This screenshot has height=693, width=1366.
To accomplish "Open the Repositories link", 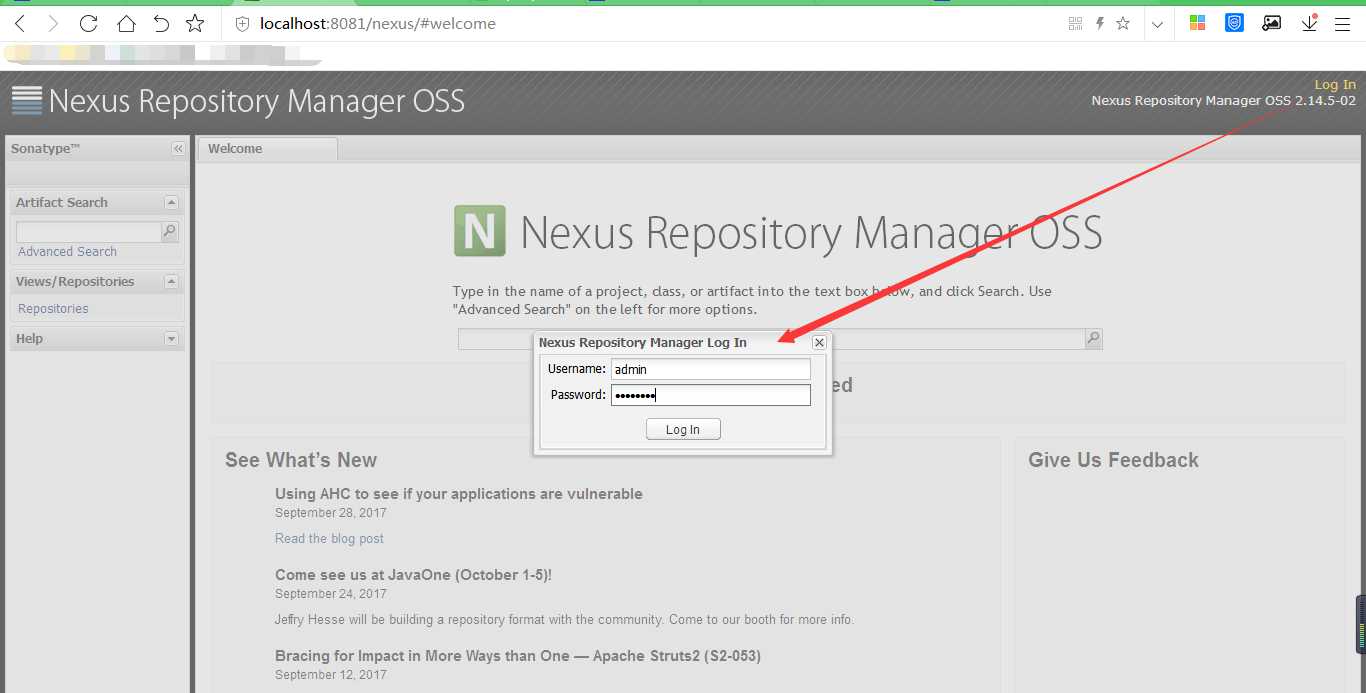I will [53, 309].
